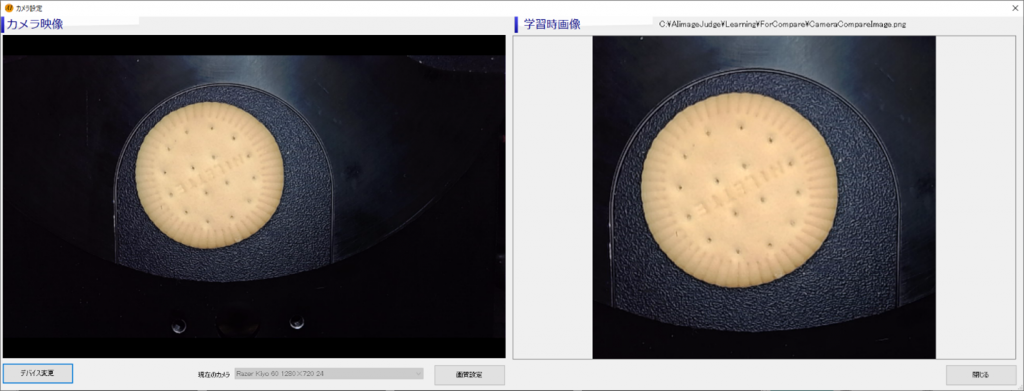Click the biscuit in the live camera feed
The height and width of the screenshot is (391, 1024).
(209, 175)
